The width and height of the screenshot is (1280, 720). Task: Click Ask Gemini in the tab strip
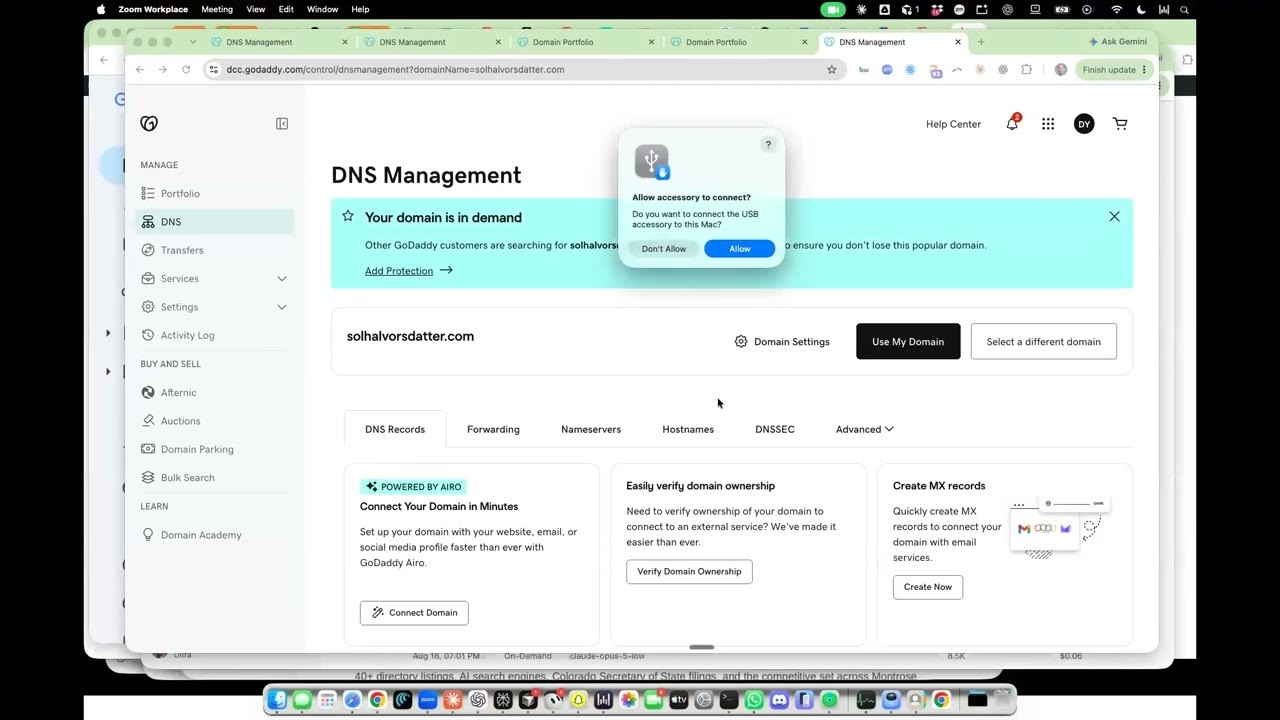click(x=1118, y=42)
